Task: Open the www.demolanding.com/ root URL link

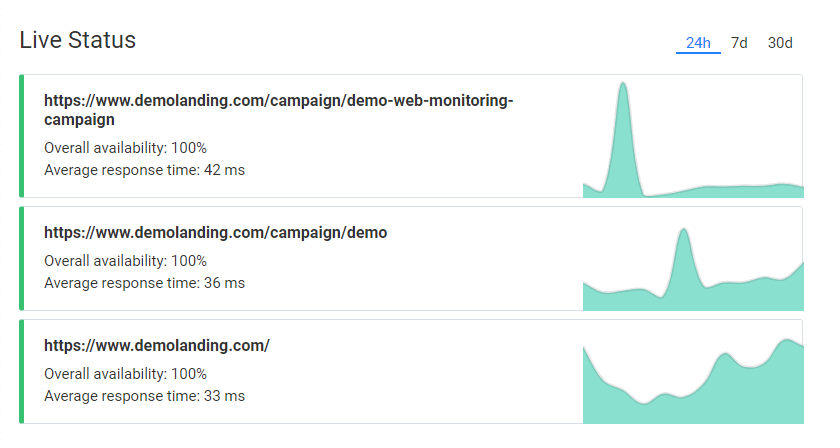Action: coord(157,346)
